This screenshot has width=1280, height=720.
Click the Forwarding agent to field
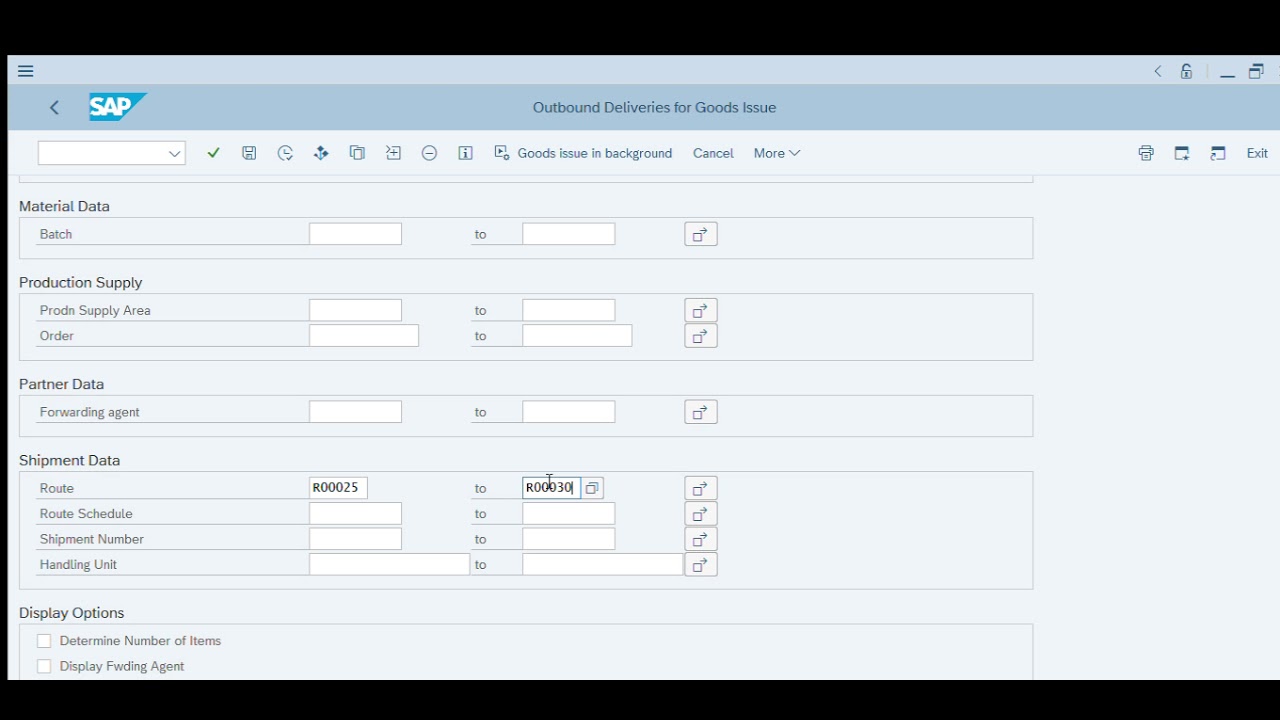[568, 412]
